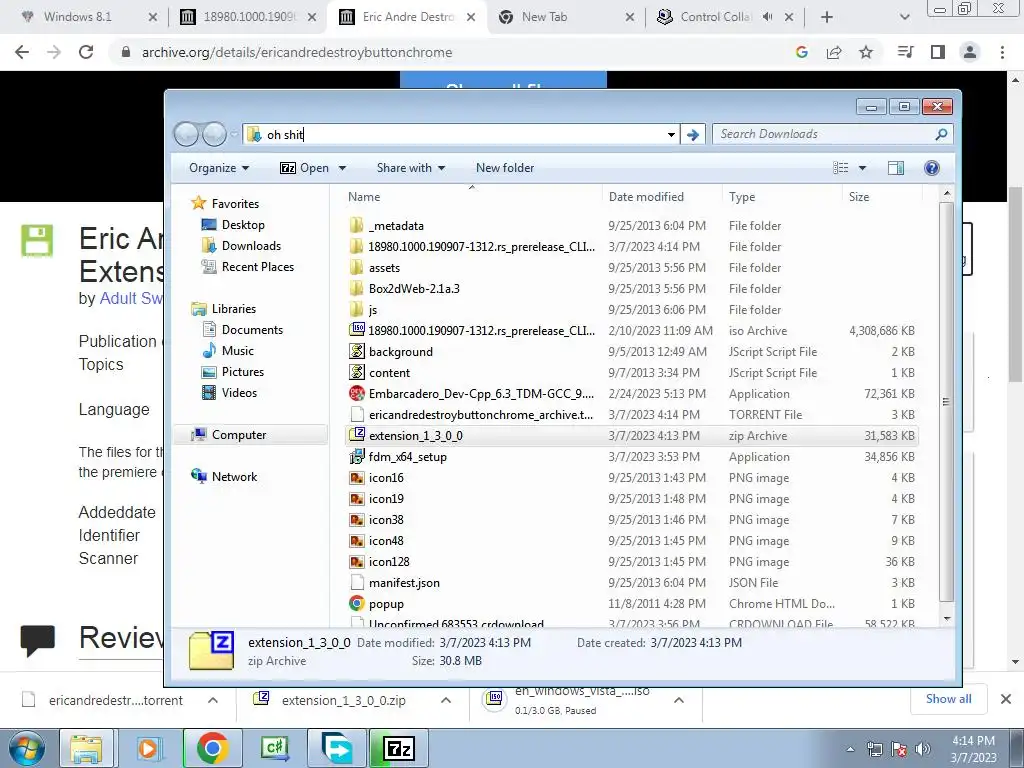The height and width of the screenshot is (768, 1024).
Task: Open the Organize dropdown menu
Action: click(x=219, y=168)
